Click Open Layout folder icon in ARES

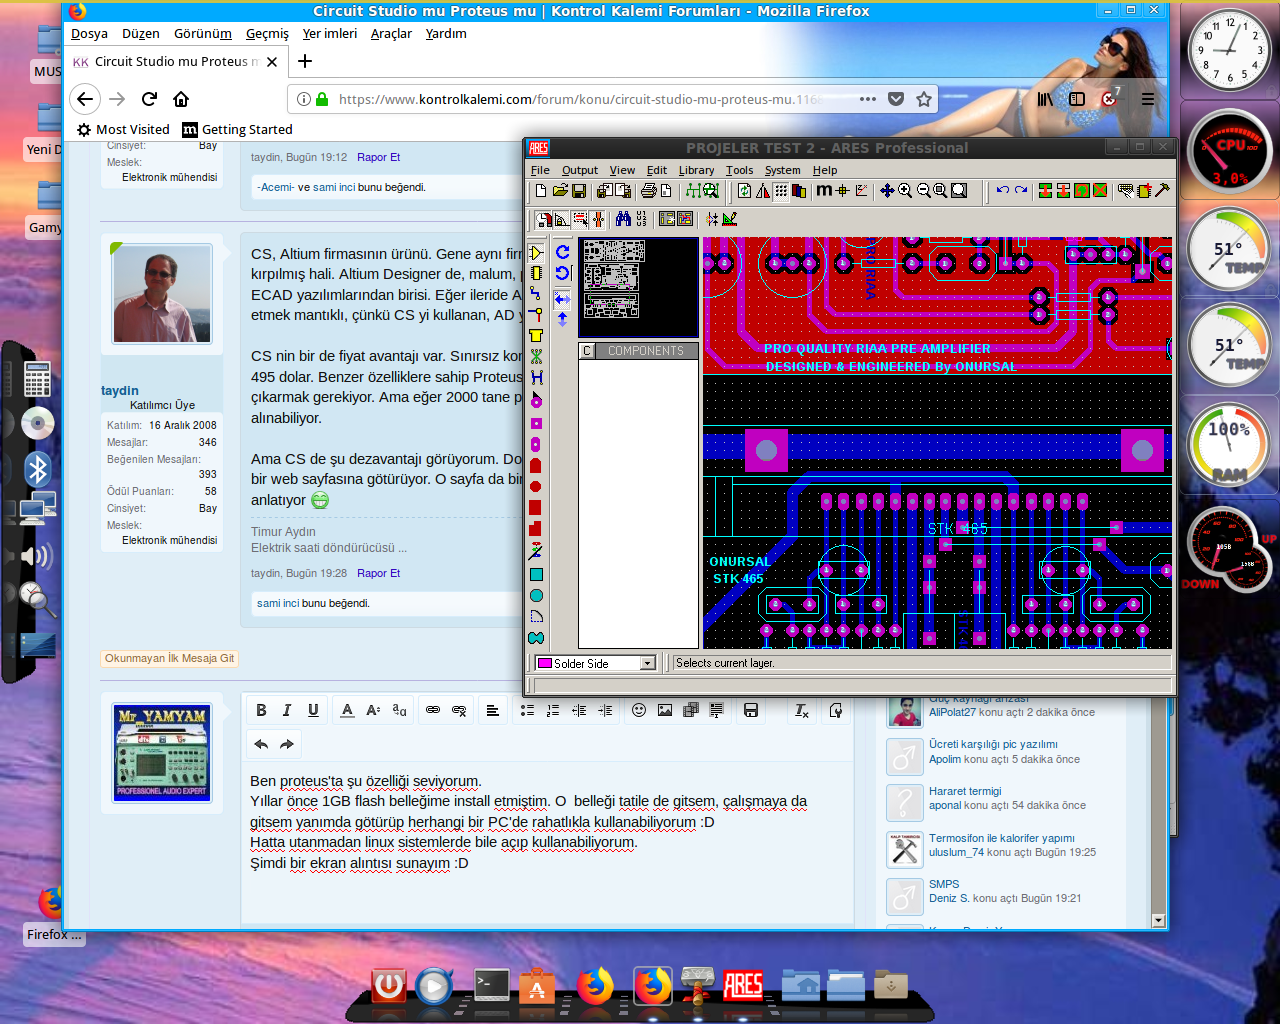pyautogui.click(x=560, y=191)
